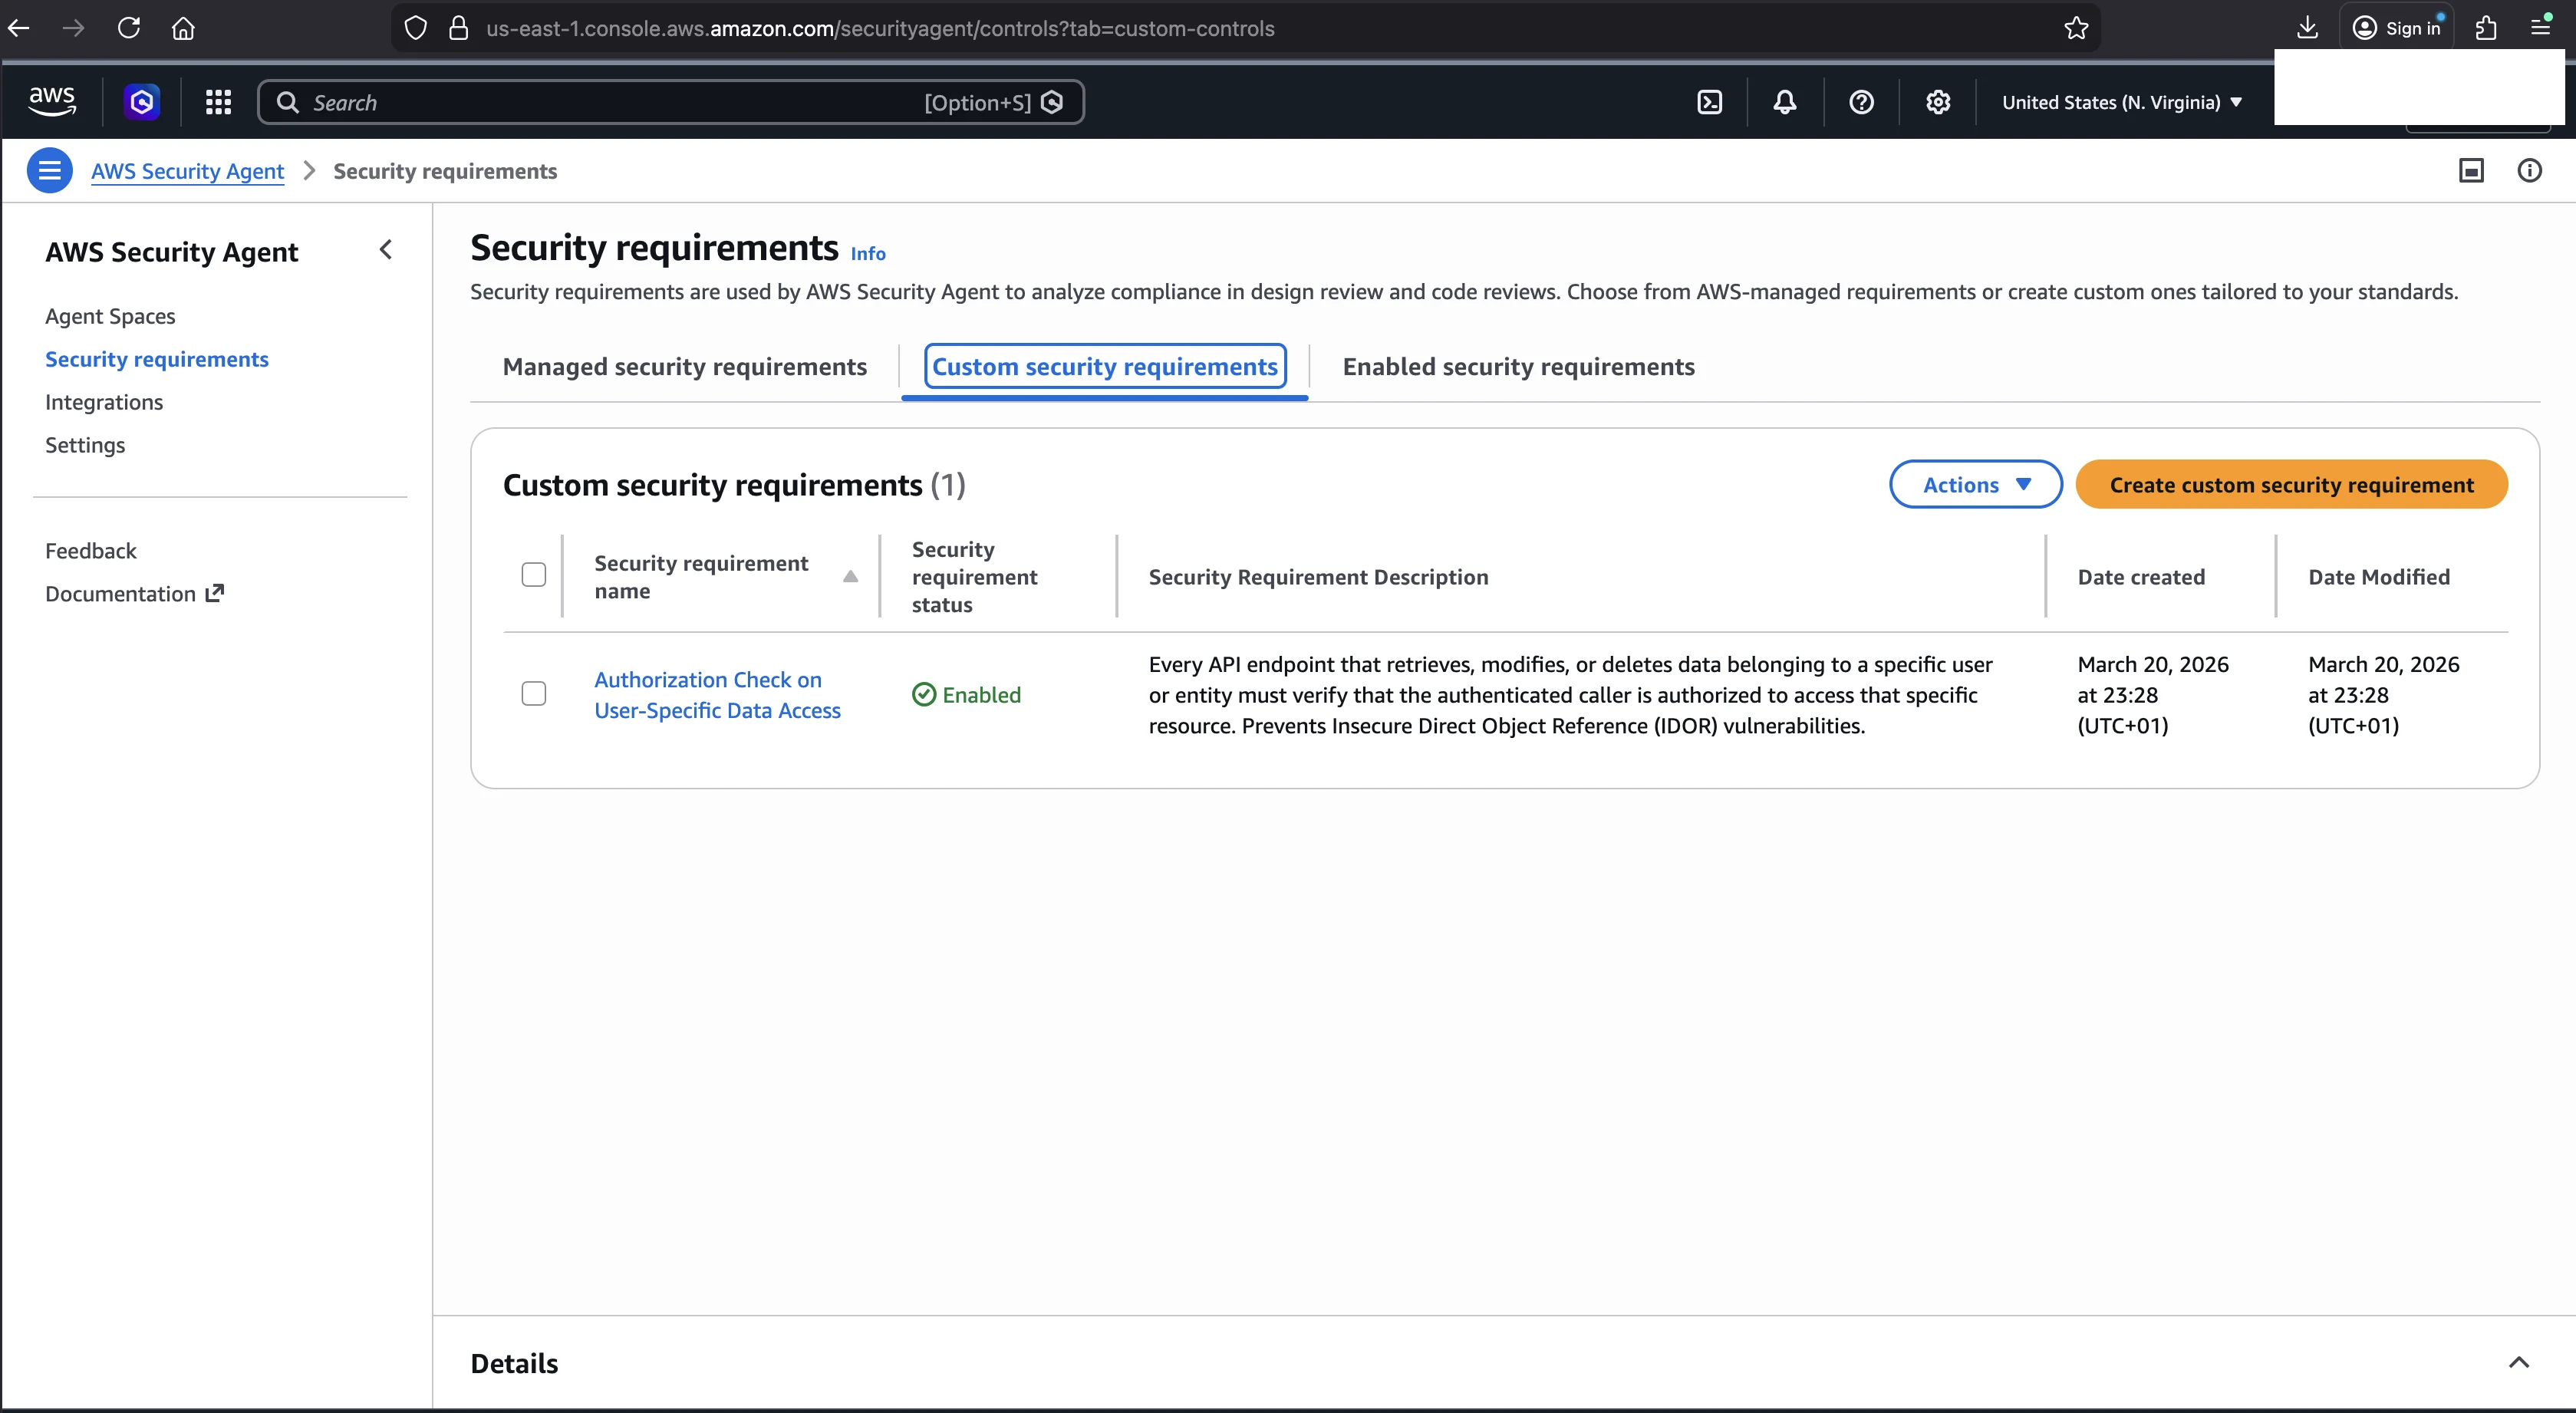Click the Documentation external link icon

pyautogui.click(x=214, y=593)
